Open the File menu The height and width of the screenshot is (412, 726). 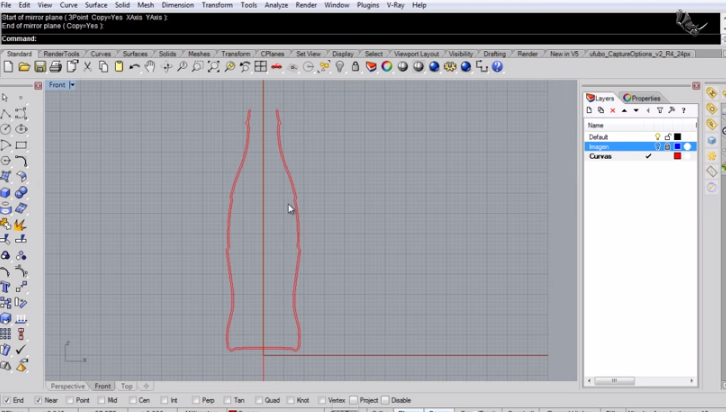pyautogui.click(x=6, y=5)
